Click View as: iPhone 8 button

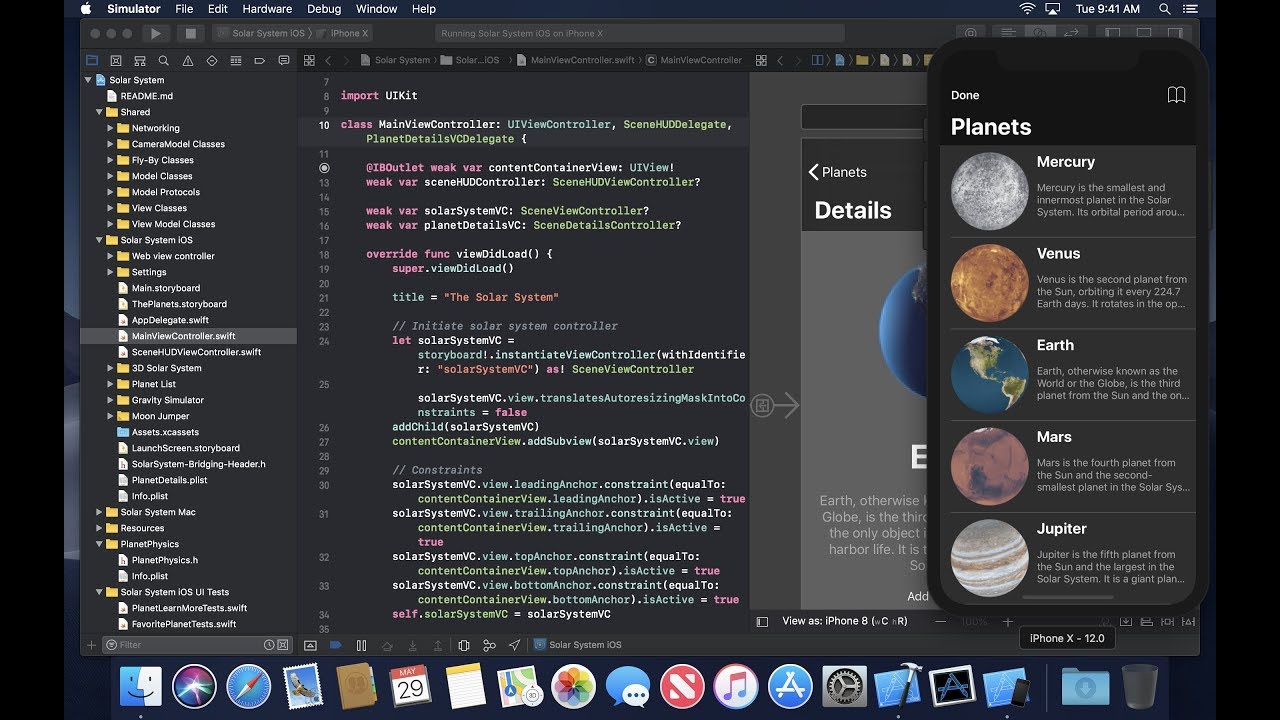(845, 621)
